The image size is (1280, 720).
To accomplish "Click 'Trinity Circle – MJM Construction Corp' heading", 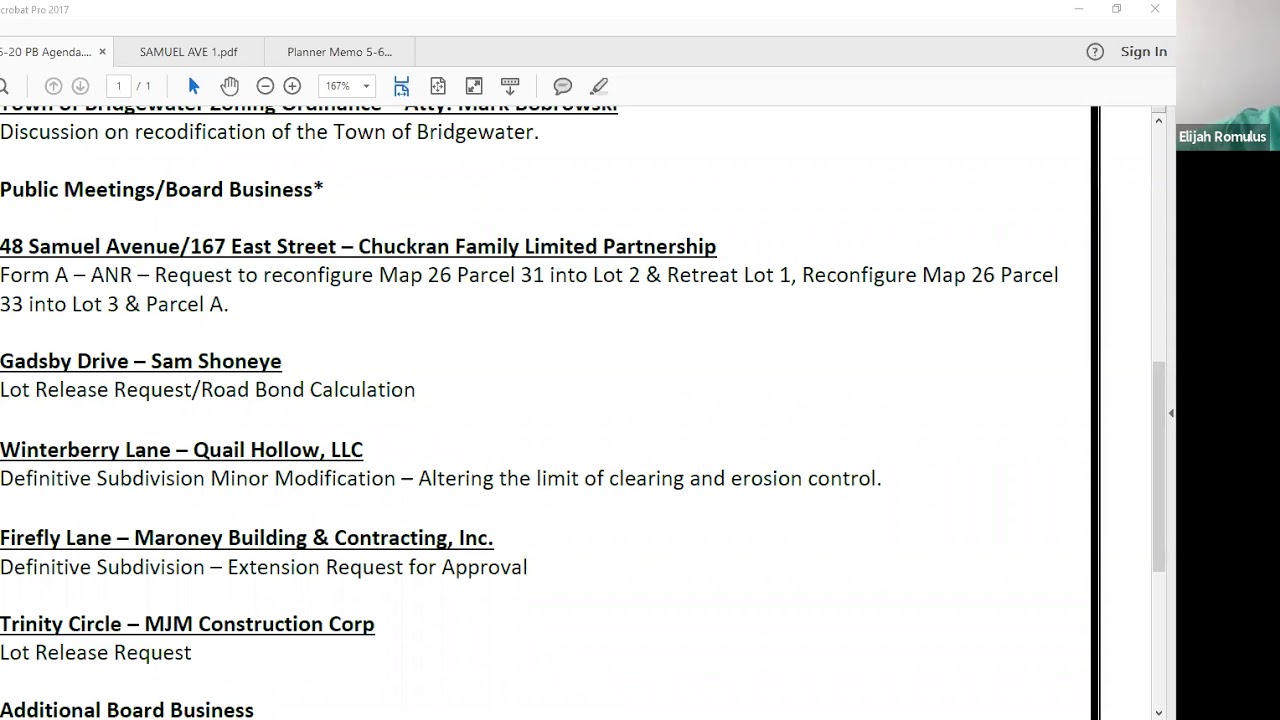I will click(187, 624).
